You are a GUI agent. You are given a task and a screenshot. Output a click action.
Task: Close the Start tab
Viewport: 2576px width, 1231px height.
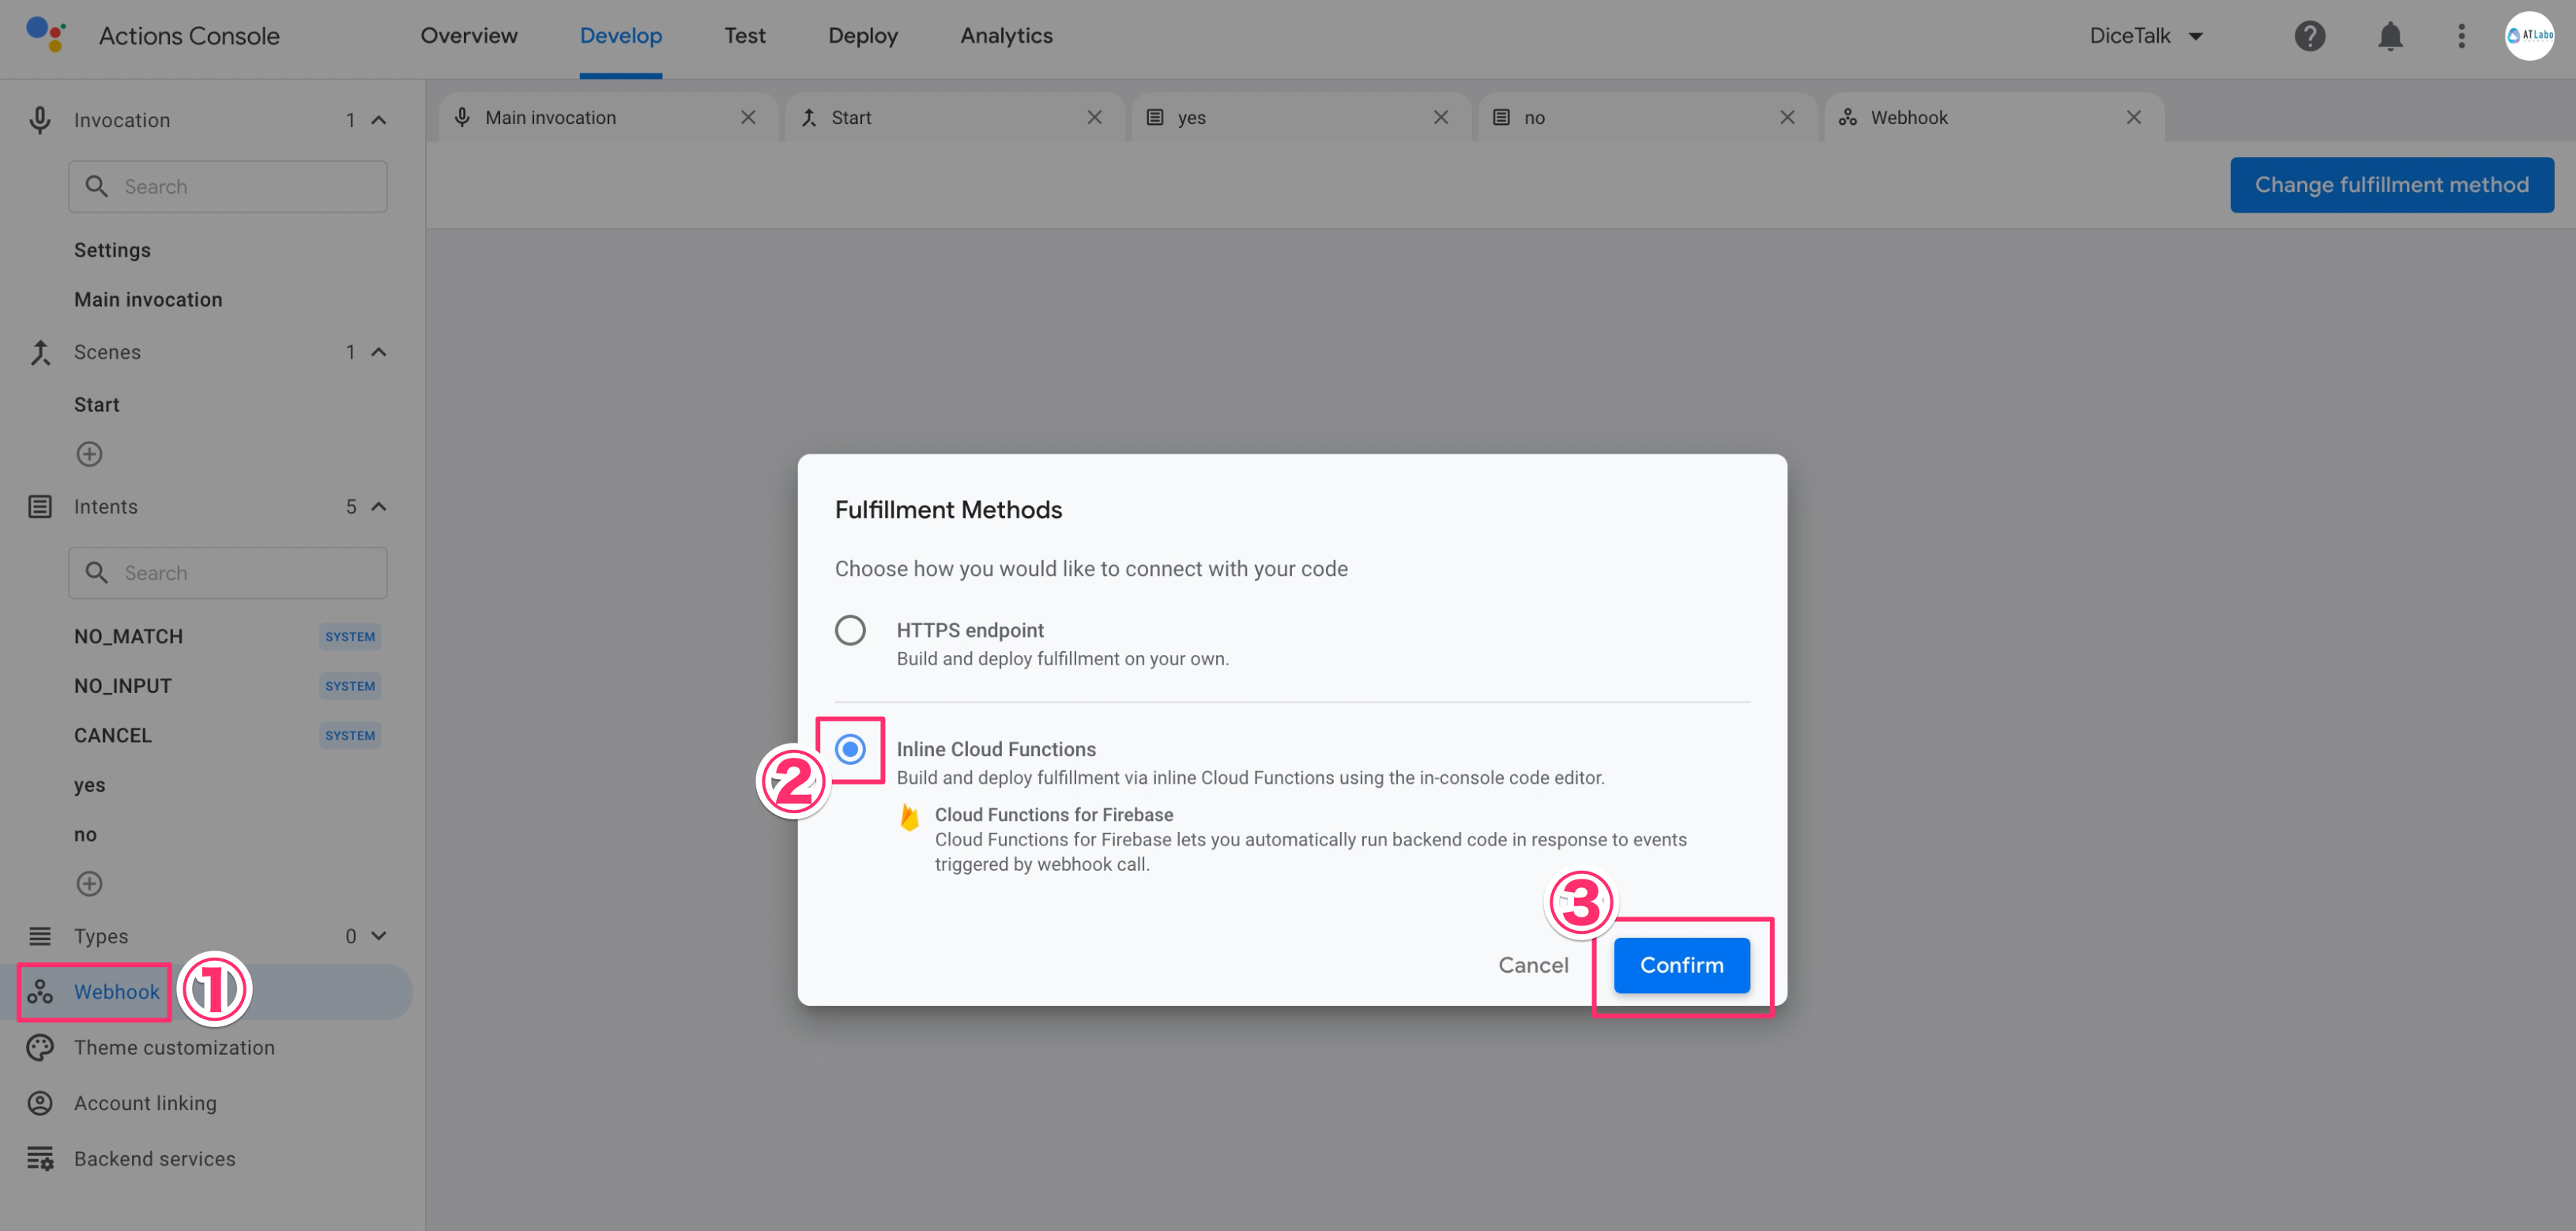tap(1095, 117)
